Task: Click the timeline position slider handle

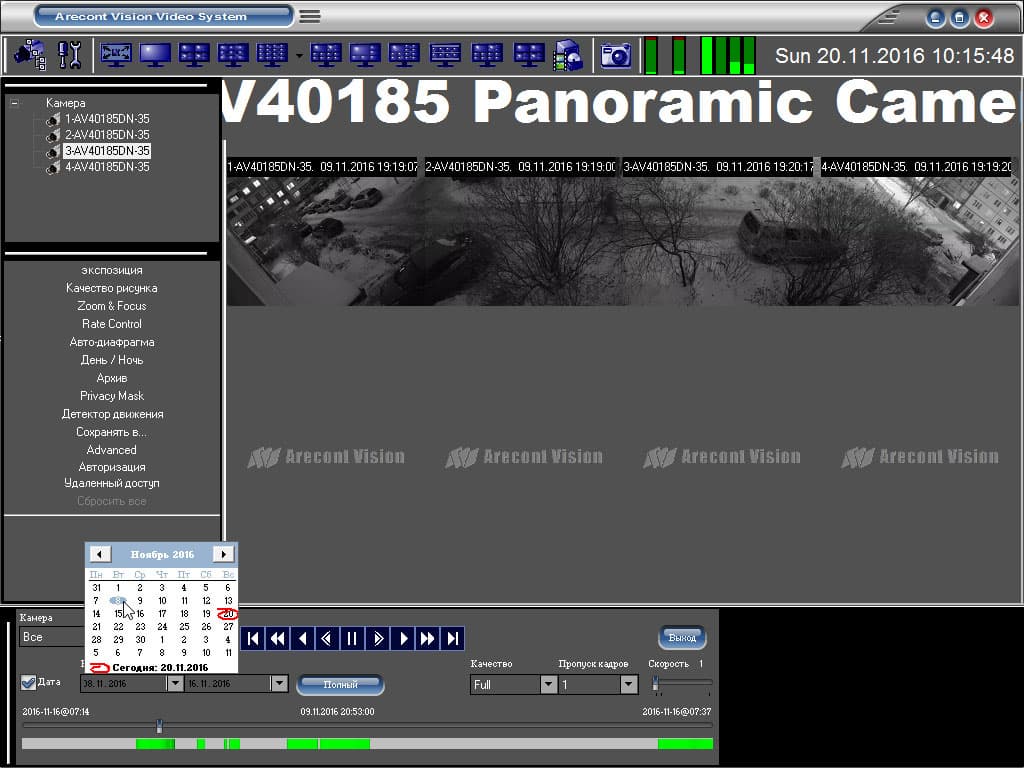Action: tap(159, 726)
